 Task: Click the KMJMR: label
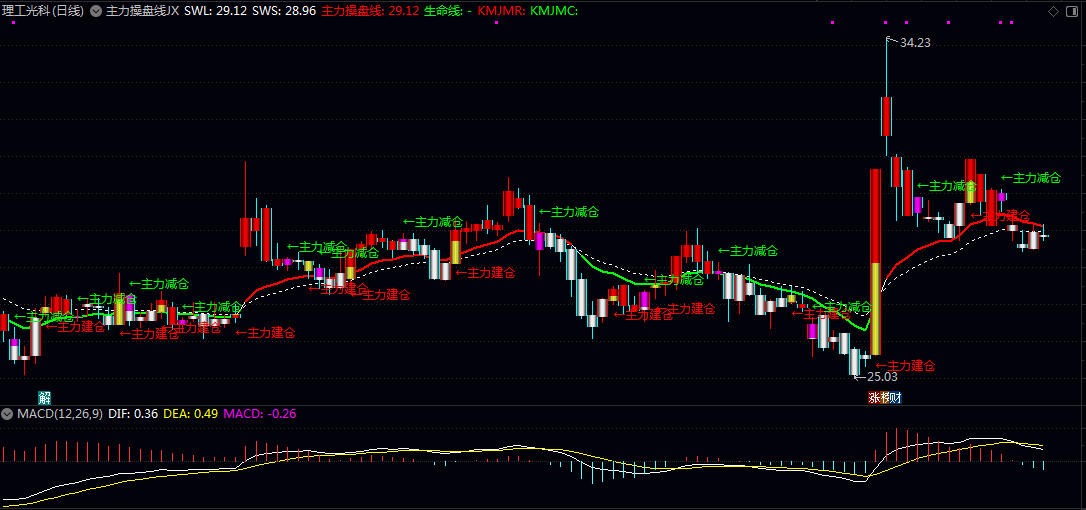point(501,11)
